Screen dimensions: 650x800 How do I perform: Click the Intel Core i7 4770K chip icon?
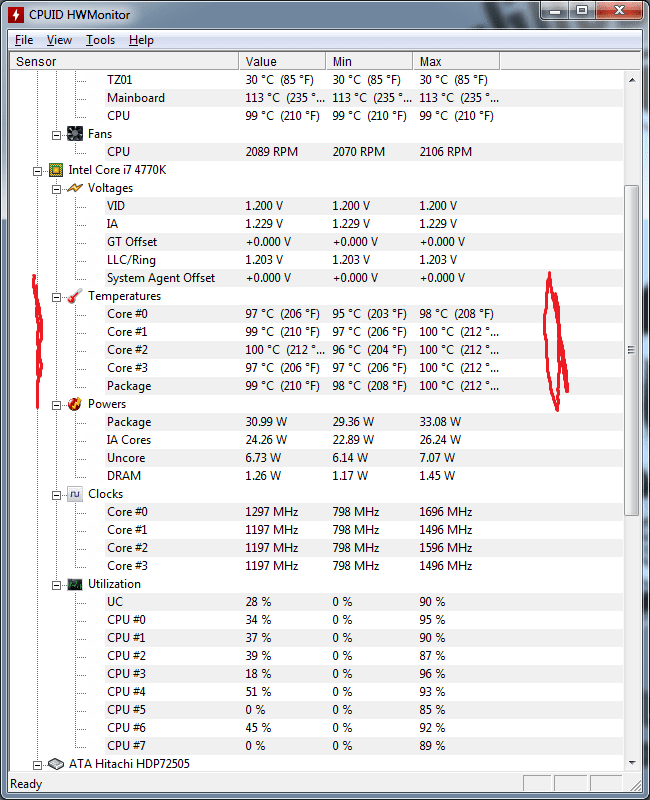[56, 170]
